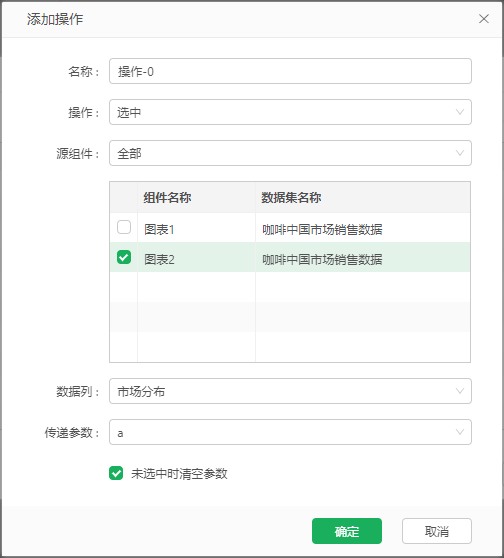Click the 名称 input field

290,71
